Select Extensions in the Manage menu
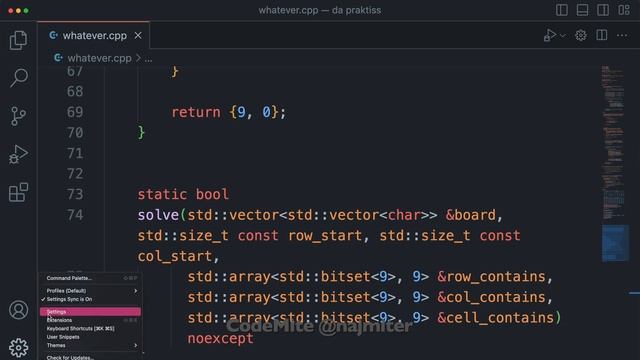The width and height of the screenshot is (640, 360). (x=90, y=320)
